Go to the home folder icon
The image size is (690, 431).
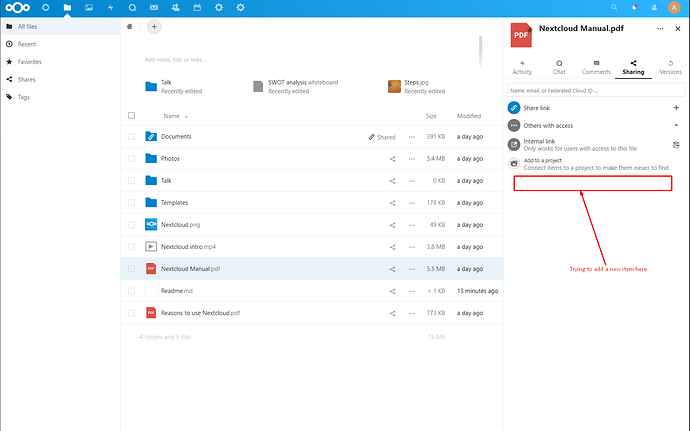[129, 26]
